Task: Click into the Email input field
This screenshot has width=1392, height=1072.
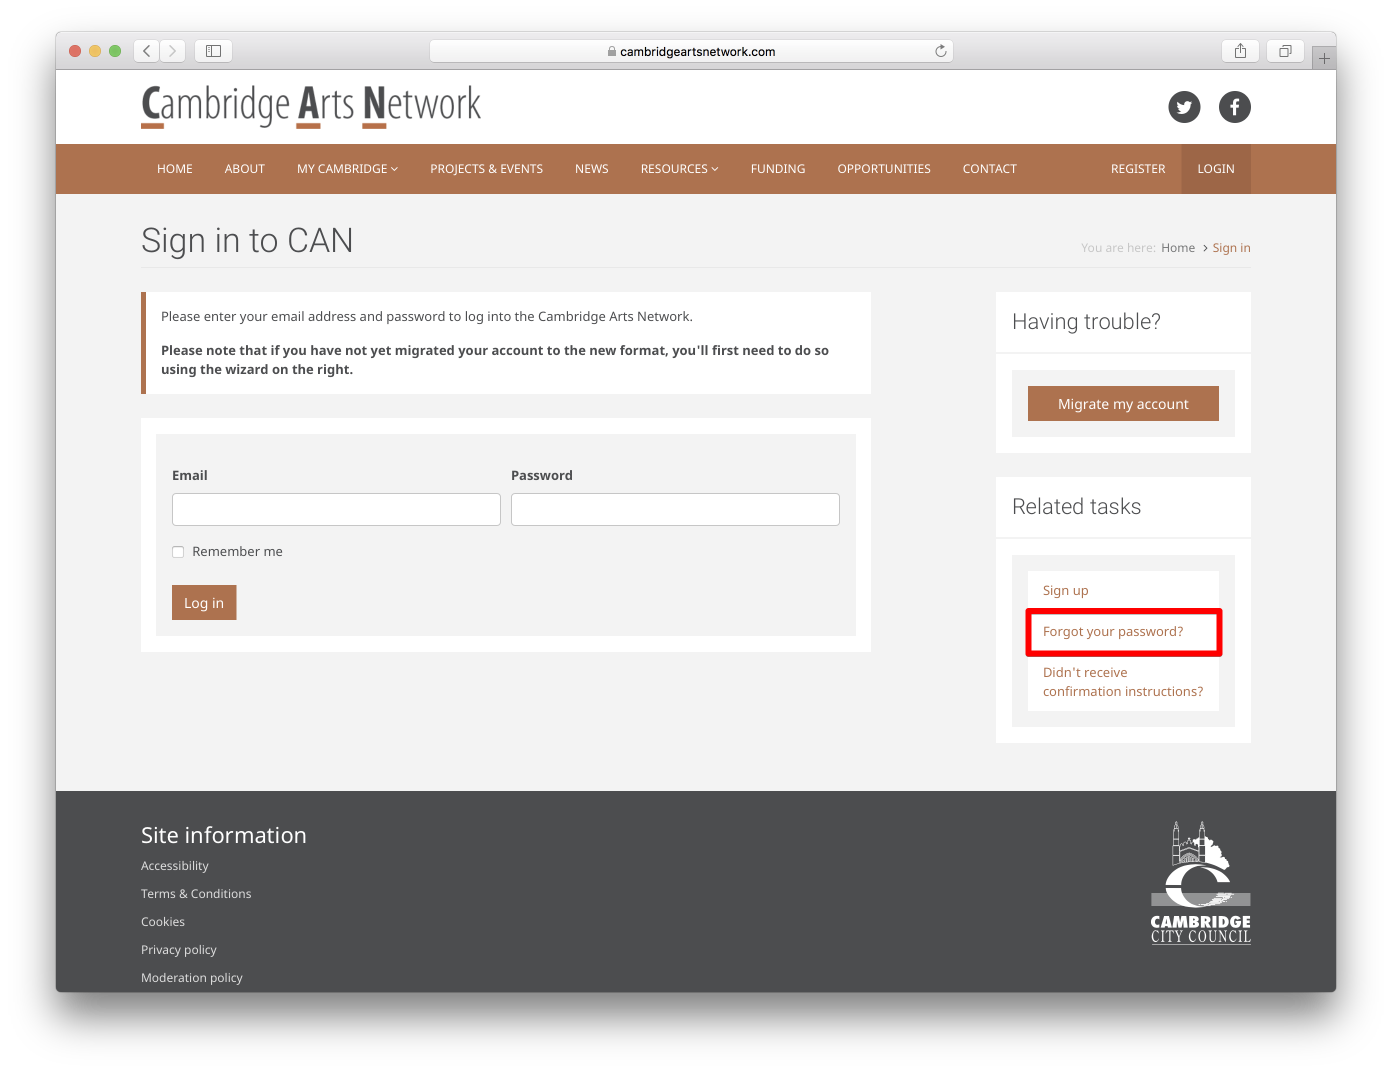Action: click(x=336, y=509)
